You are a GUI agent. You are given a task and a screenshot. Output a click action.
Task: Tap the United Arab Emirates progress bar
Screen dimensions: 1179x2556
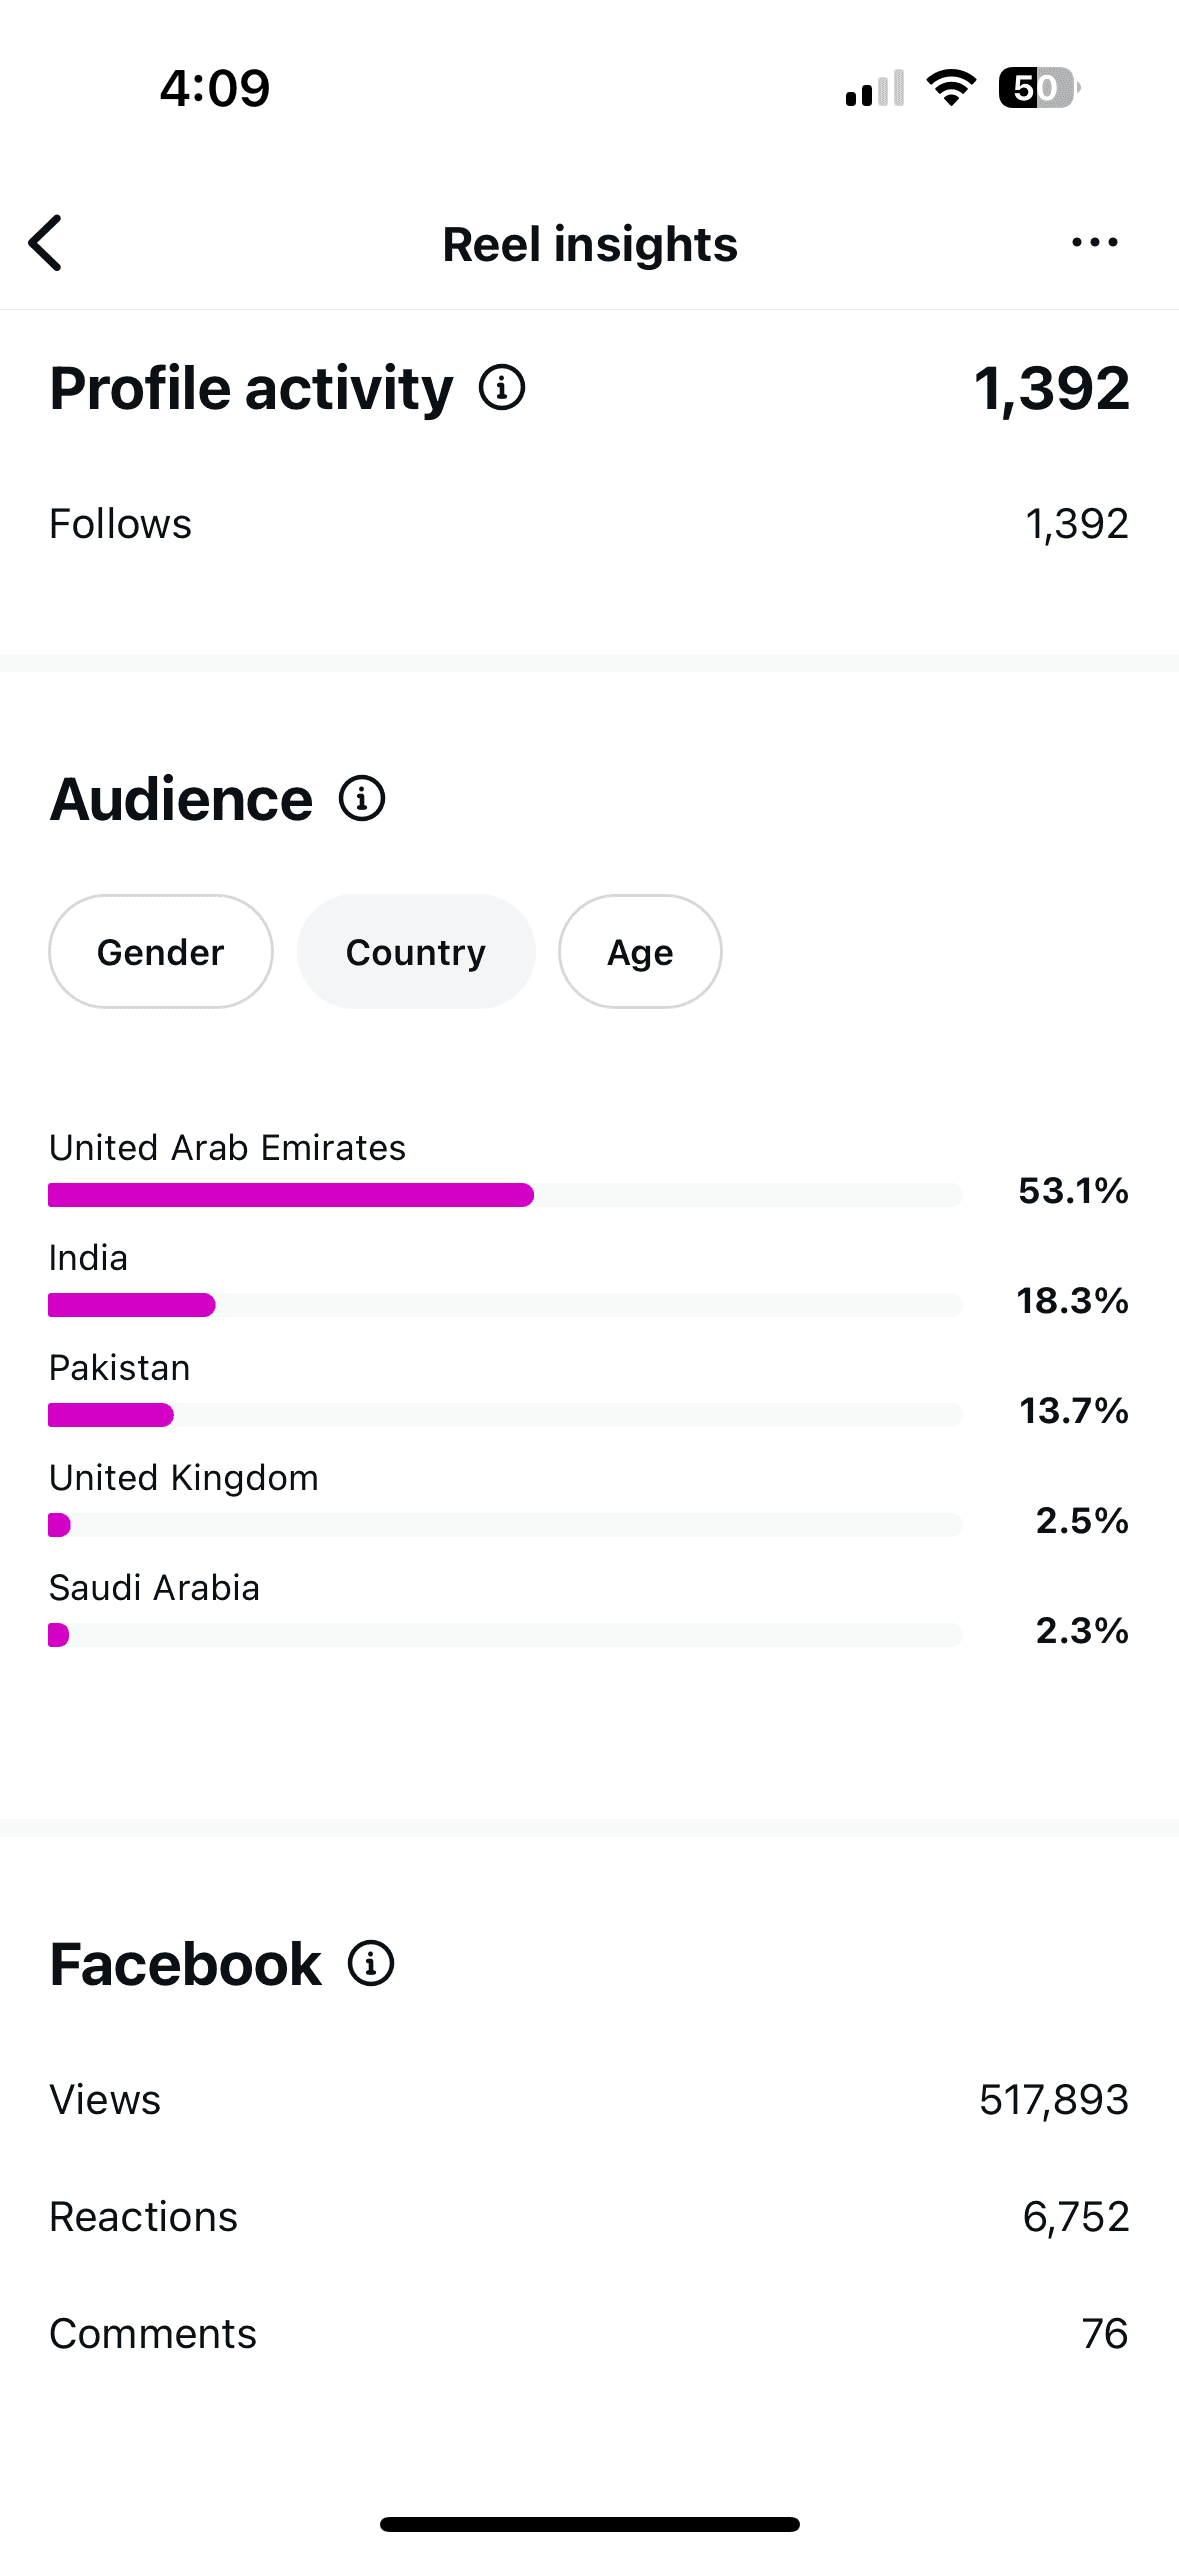[504, 1194]
